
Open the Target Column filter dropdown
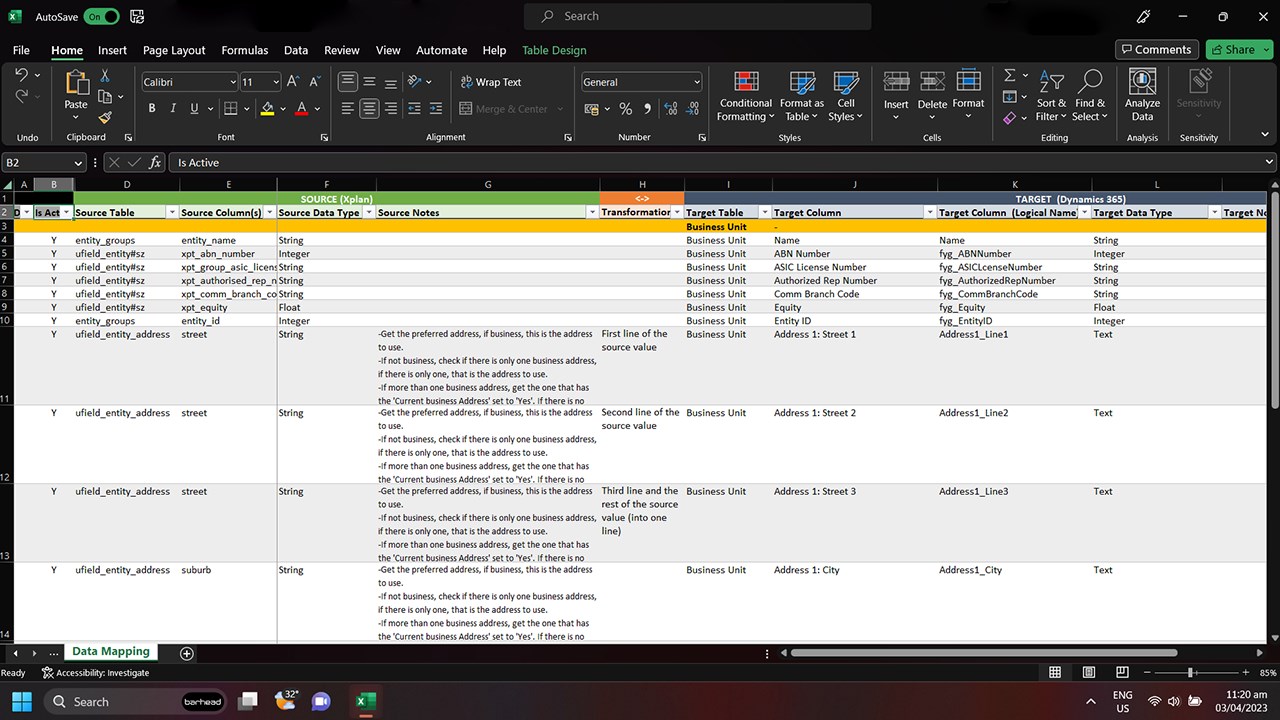(930, 212)
